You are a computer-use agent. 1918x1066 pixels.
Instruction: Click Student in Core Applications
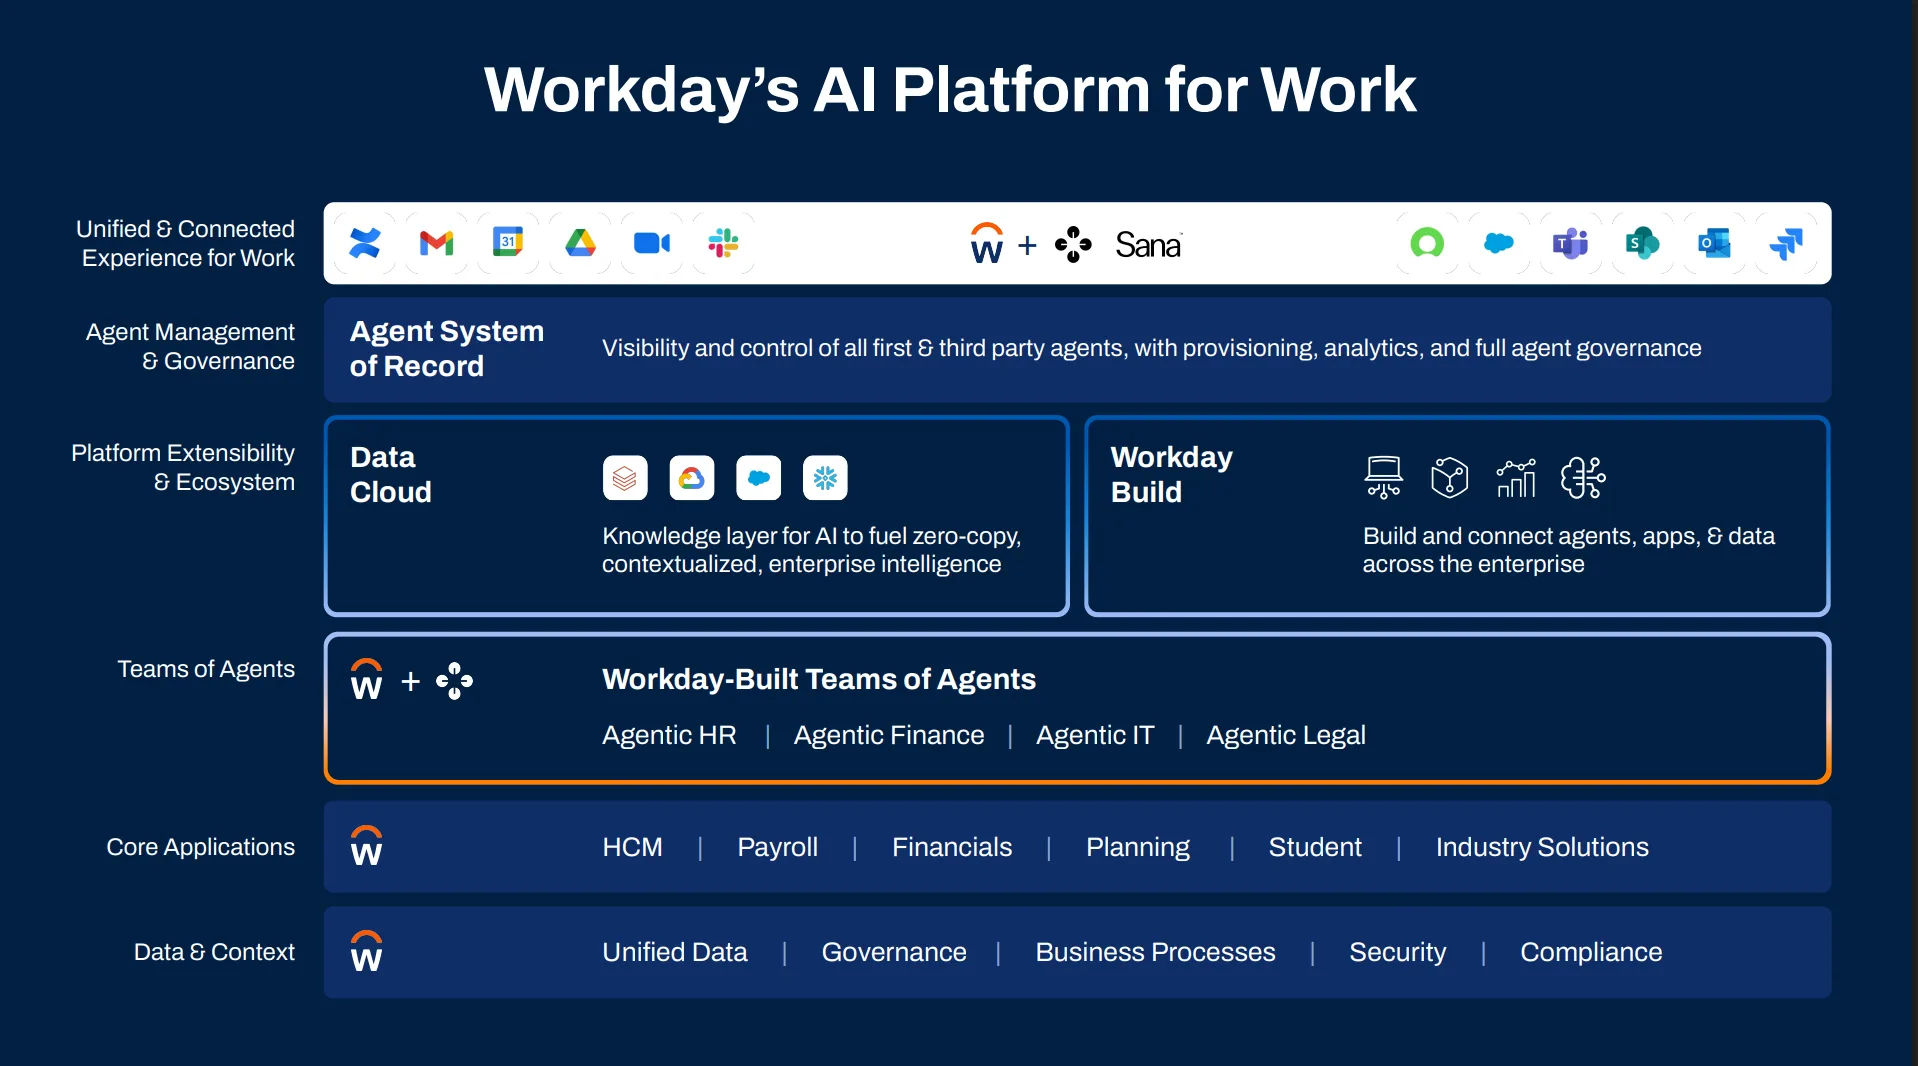1315,847
